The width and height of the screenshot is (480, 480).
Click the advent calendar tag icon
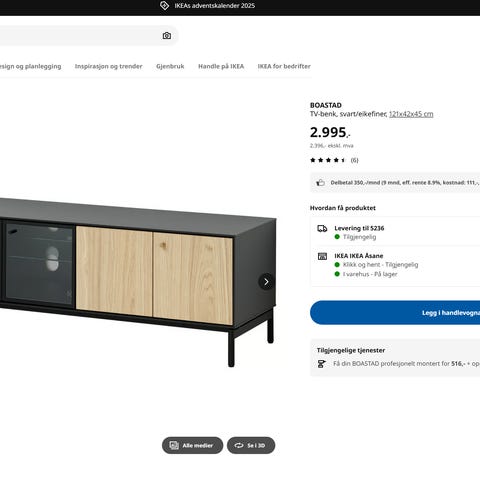164,6
